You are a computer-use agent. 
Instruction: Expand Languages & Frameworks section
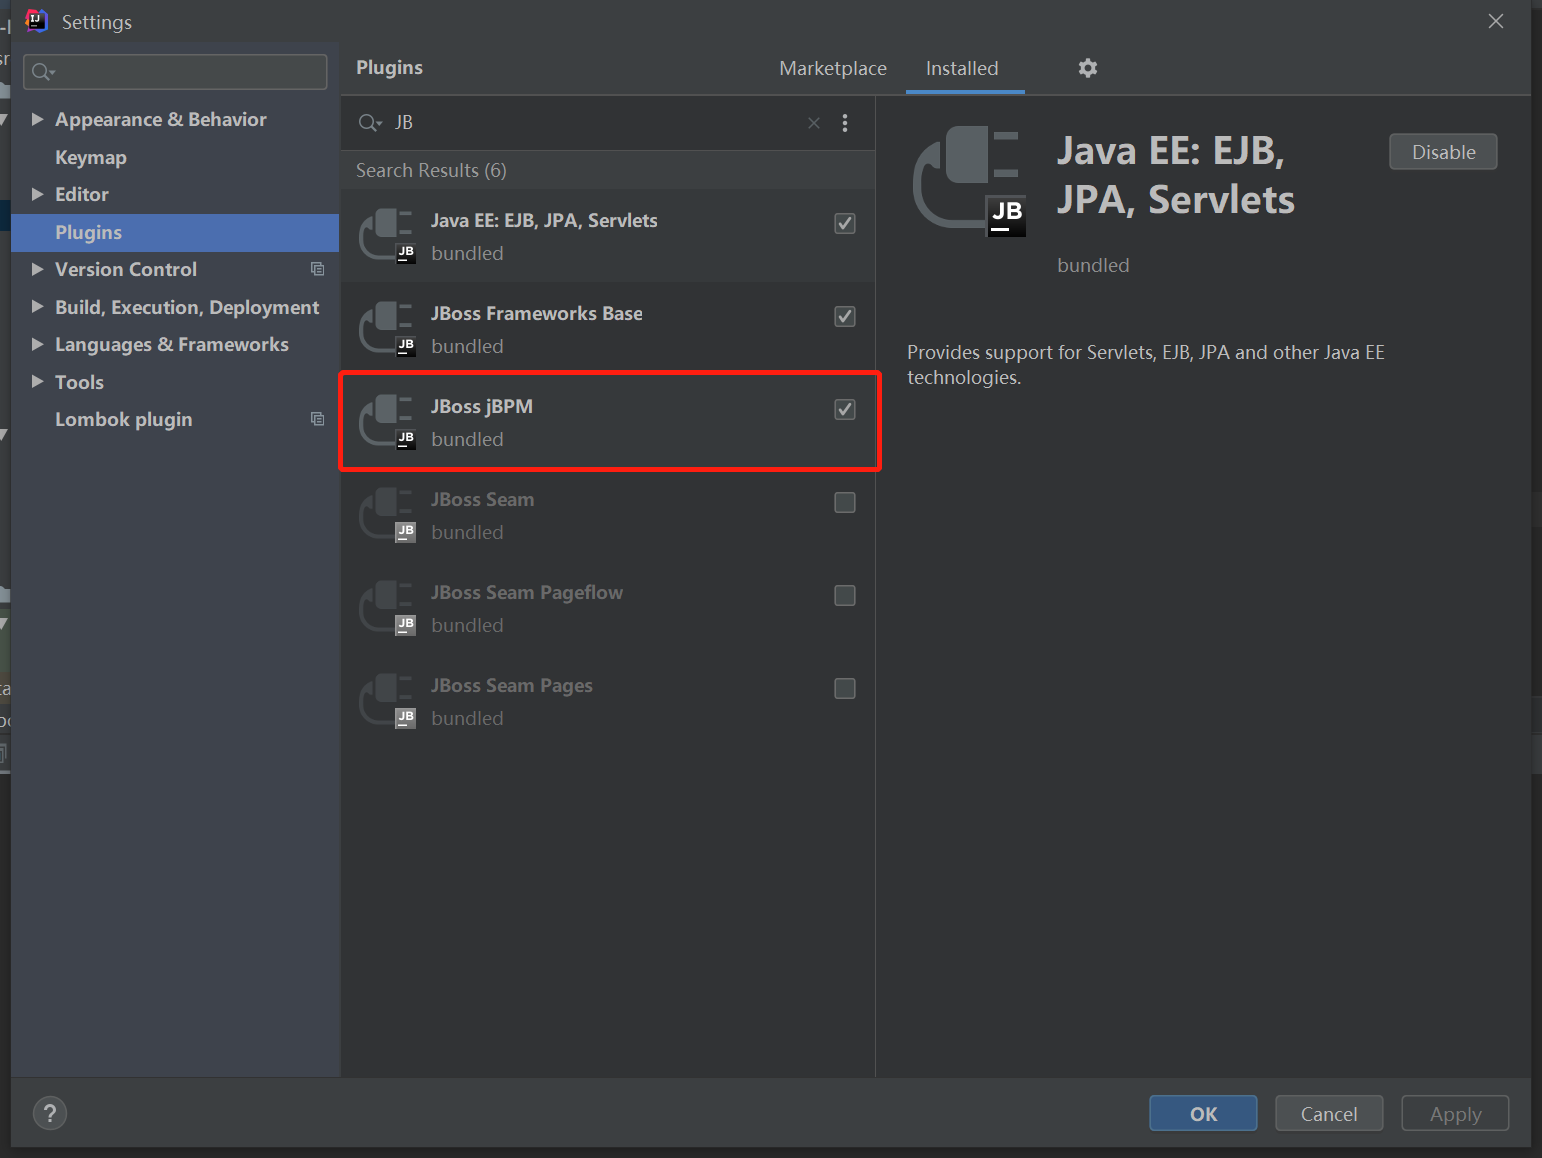tap(37, 344)
